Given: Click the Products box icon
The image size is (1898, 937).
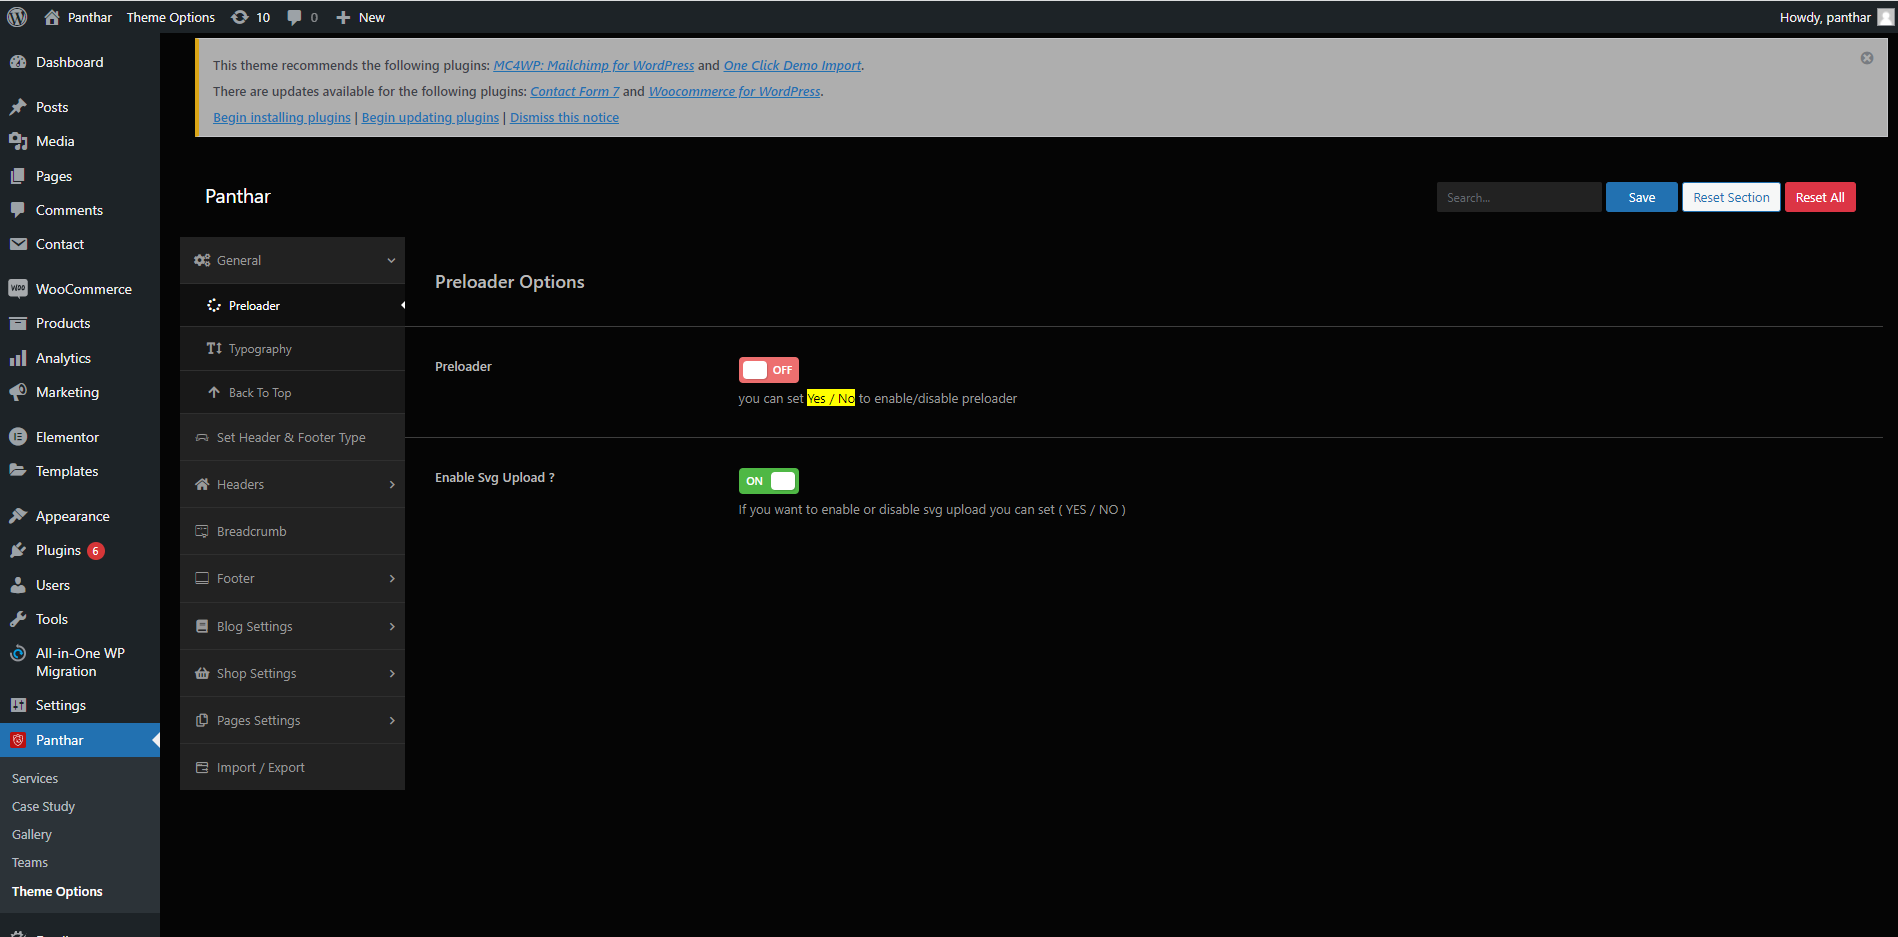Looking at the screenshot, I should tap(18, 323).
